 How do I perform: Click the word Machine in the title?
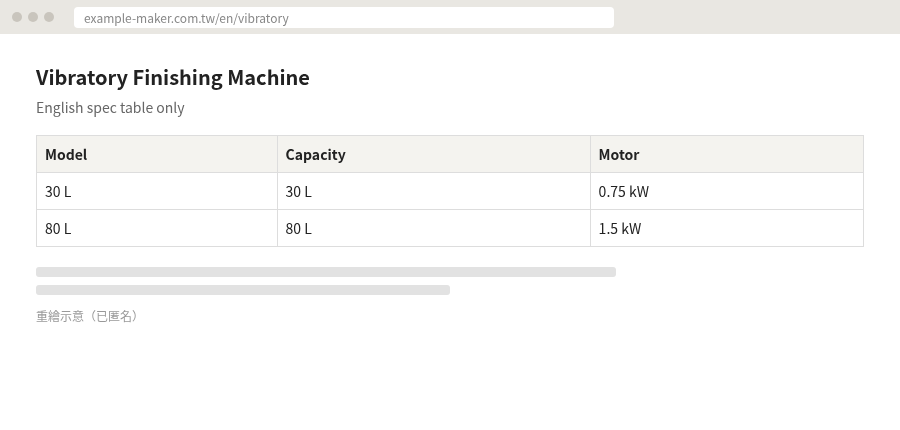click(x=269, y=78)
